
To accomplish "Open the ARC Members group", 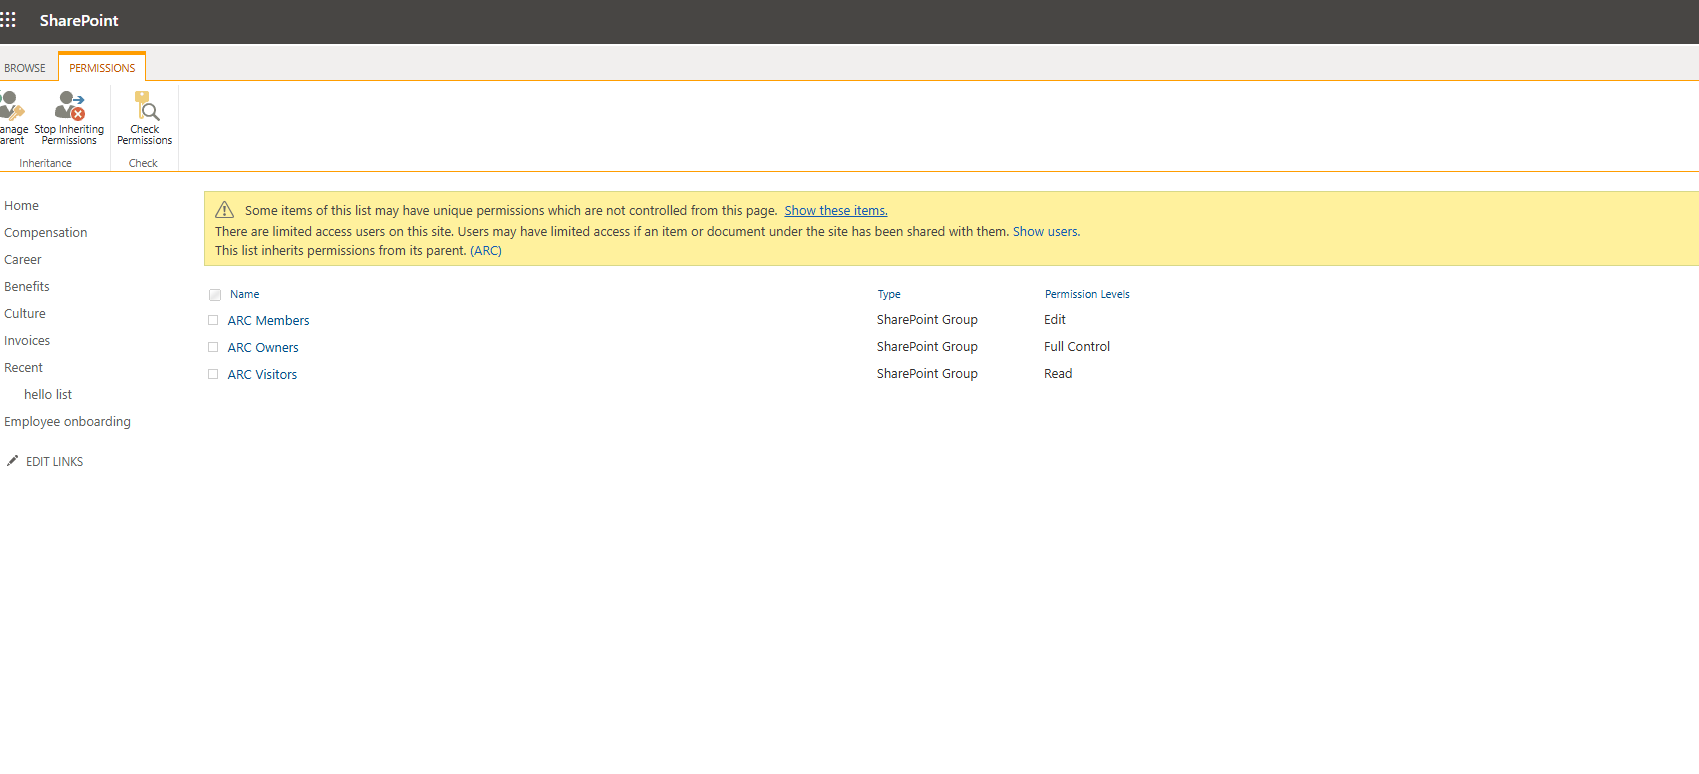I will 268,321.
